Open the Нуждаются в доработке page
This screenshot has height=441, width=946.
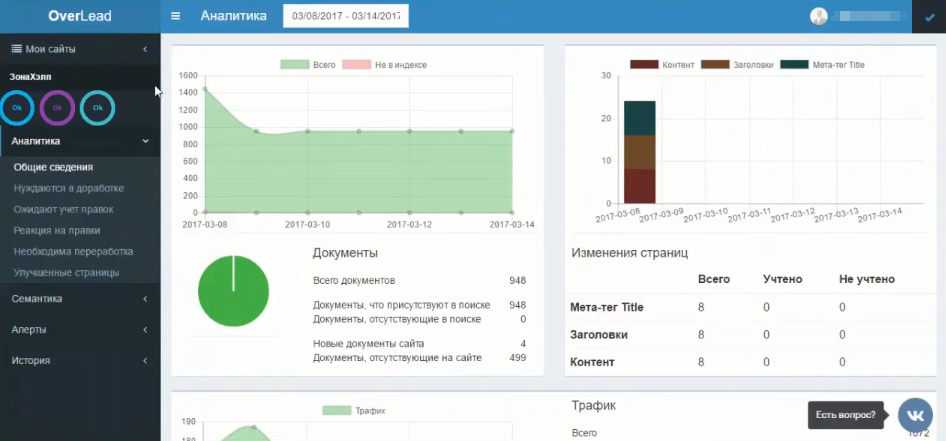pyautogui.click(x=69, y=188)
